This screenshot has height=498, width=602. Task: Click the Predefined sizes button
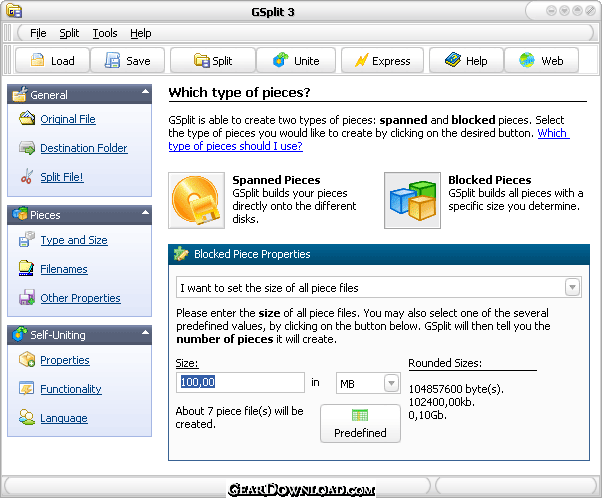click(x=360, y=424)
